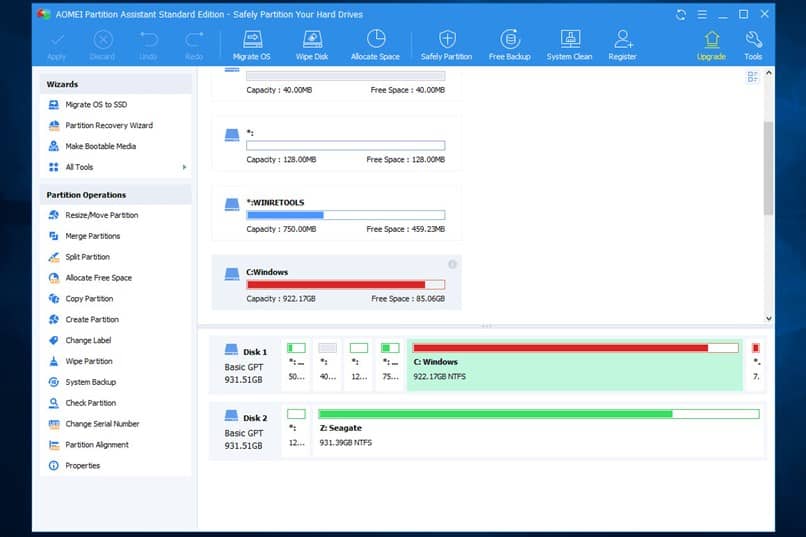The width and height of the screenshot is (806, 537).
Task: Click scroll down arrow of partition list
Action: [768, 319]
